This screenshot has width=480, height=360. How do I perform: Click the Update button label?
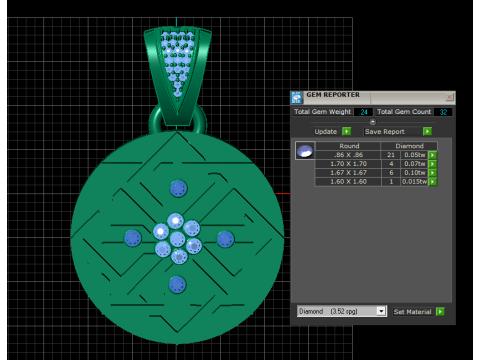pos(326,132)
